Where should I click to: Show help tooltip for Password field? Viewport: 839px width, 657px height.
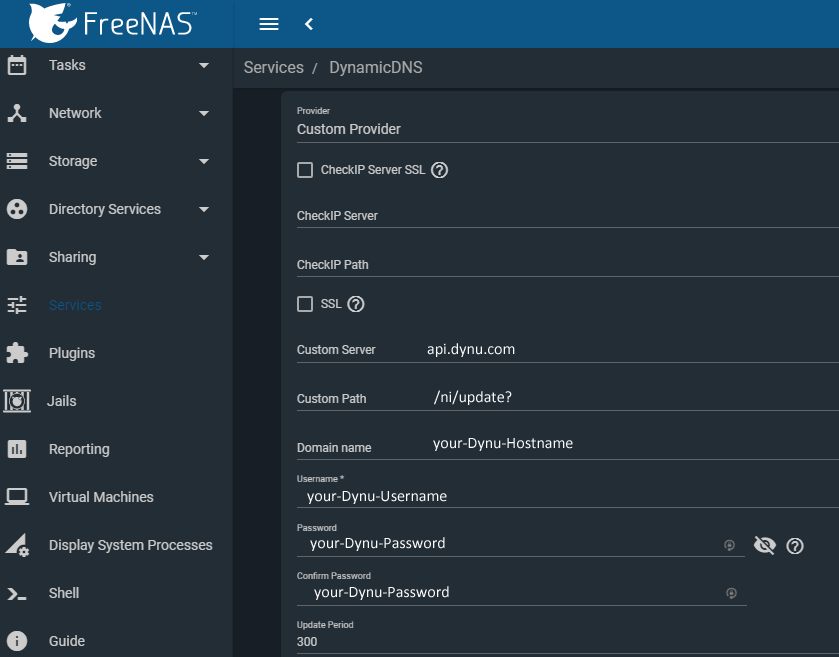click(x=795, y=546)
